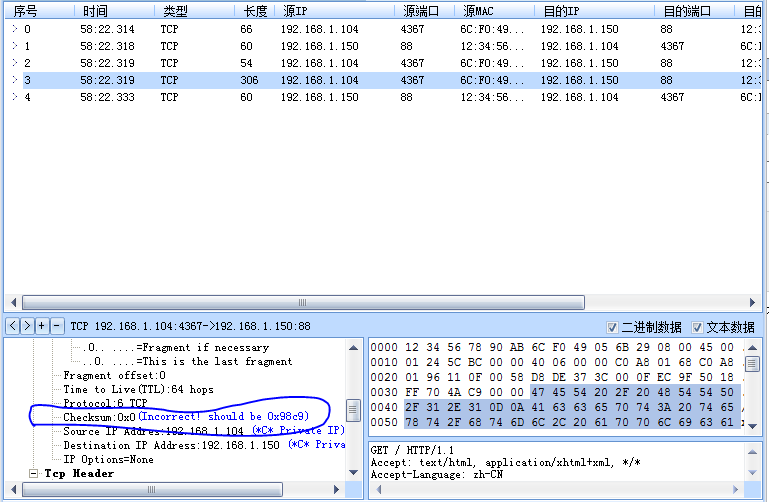Sort by the 目的IP column header
769x502 pixels.
point(595,11)
